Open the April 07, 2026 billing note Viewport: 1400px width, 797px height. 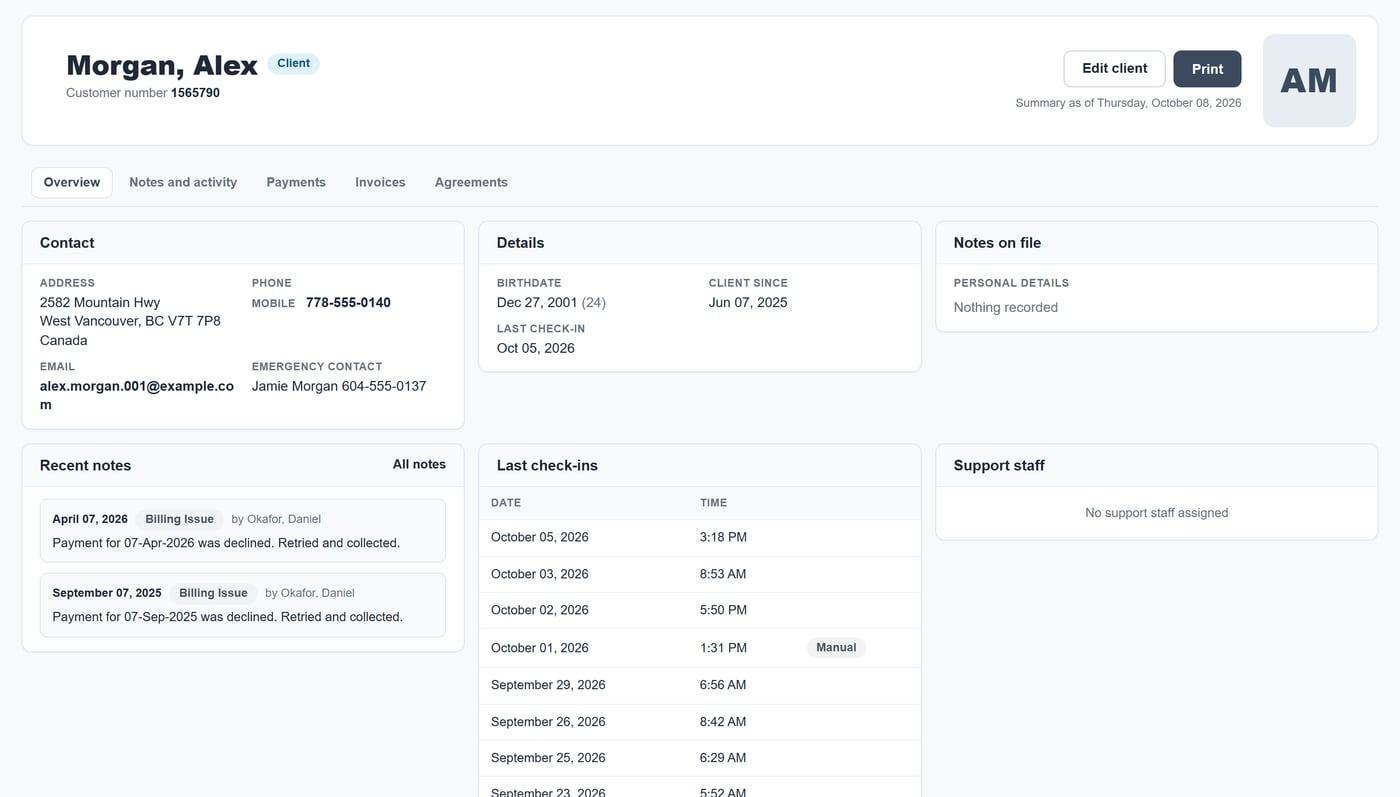tap(243, 531)
